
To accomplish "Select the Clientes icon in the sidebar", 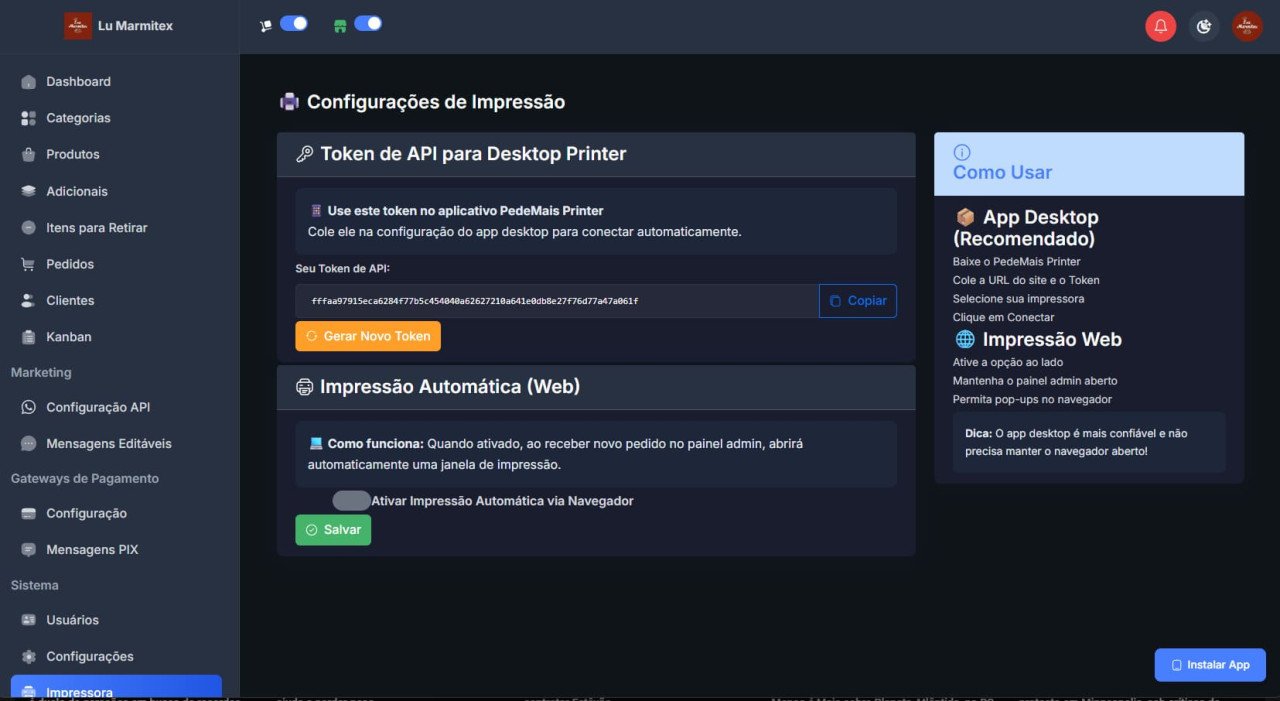I will point(30,300).
